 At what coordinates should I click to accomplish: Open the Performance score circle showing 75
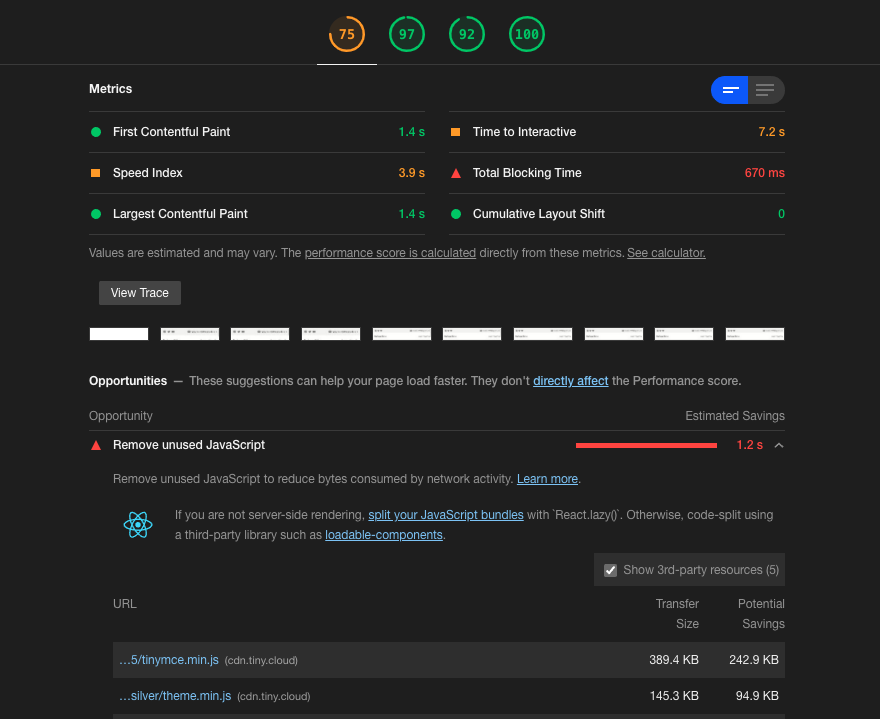pyautogui.click(x=346, y=33)
